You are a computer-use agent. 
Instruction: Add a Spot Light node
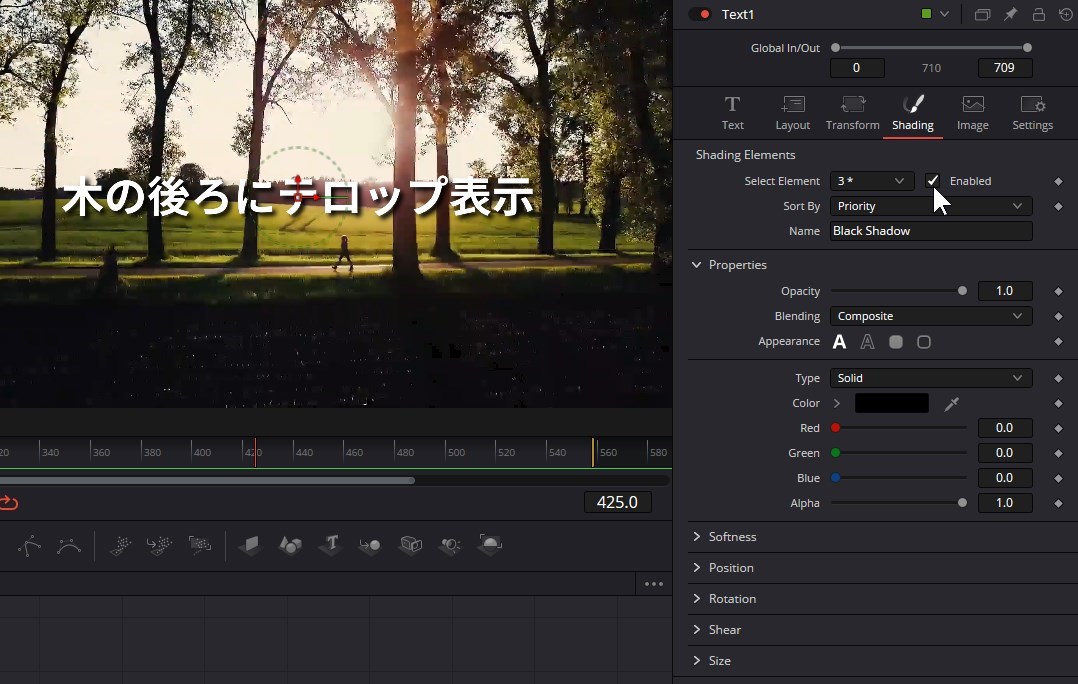pyautogui.click(x=450, y=546)
